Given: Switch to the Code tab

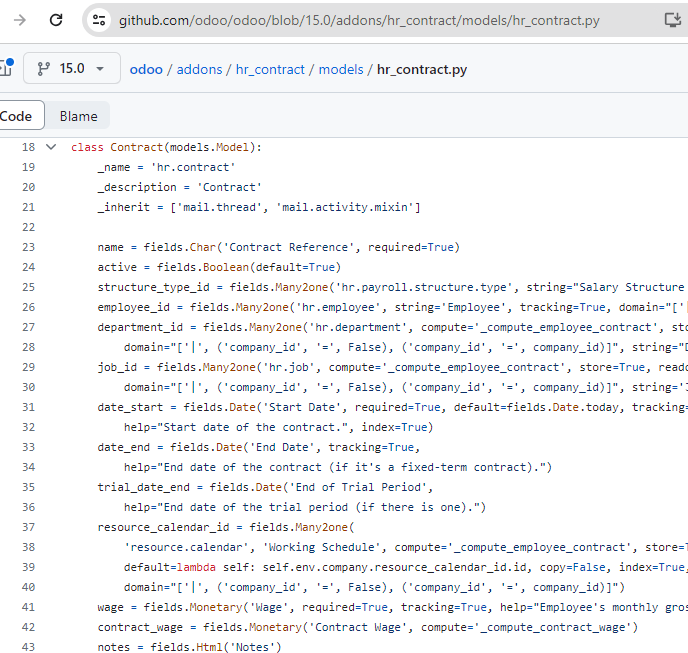Looking at the screenshot, I should click(18, 116).
